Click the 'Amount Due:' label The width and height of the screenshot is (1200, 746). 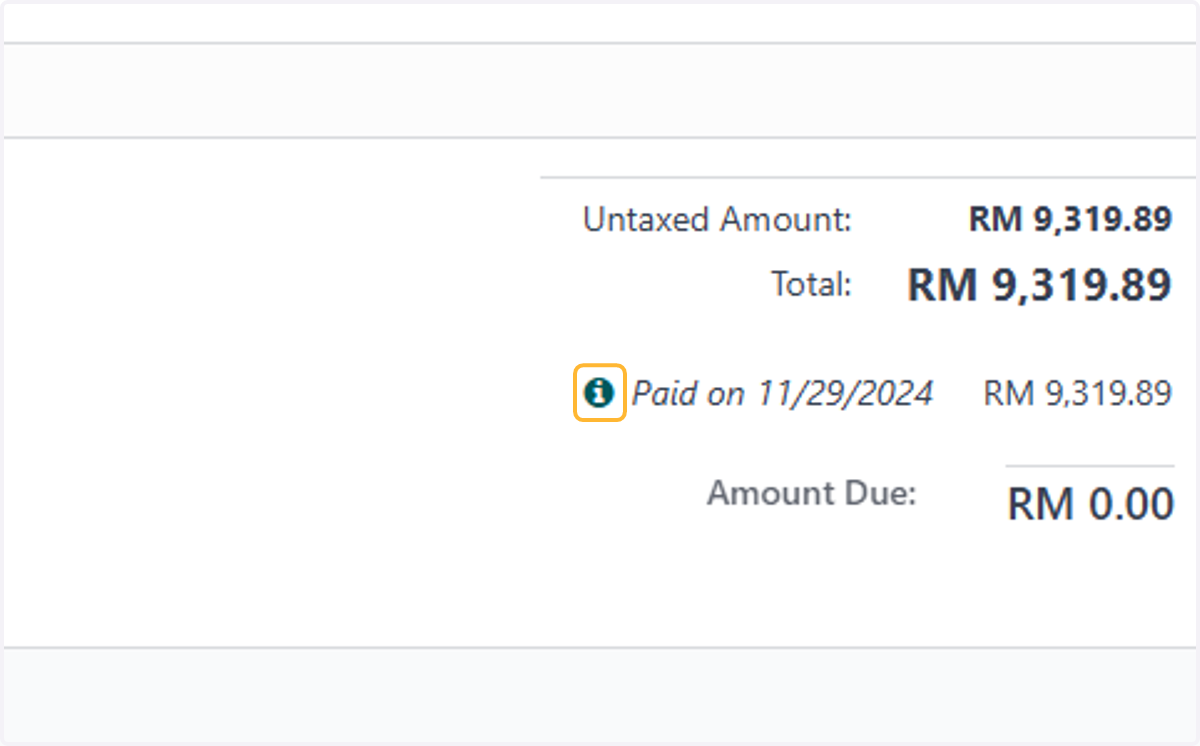pos(812,493)
